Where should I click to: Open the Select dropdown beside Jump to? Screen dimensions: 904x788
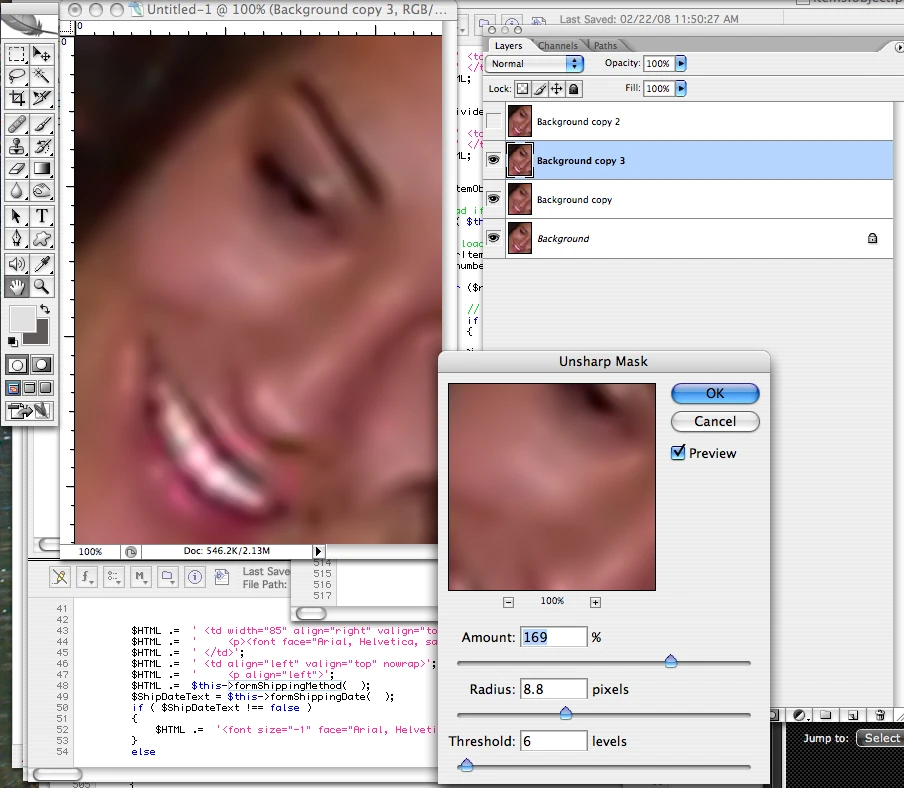tap(880, 738)
